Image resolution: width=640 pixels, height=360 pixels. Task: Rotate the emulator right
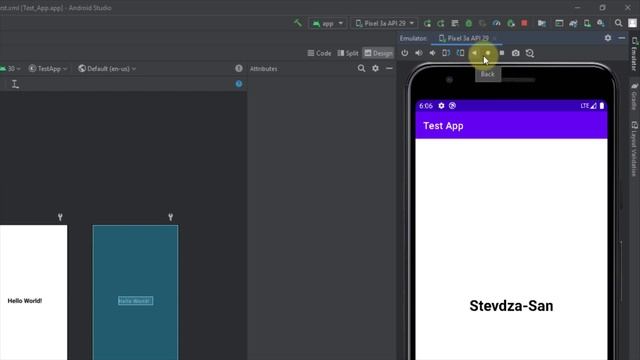[x=460, y=53]
